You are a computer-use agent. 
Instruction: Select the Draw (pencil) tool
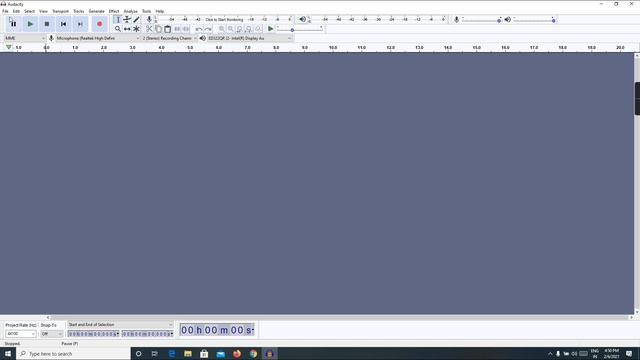click(136, 20)
